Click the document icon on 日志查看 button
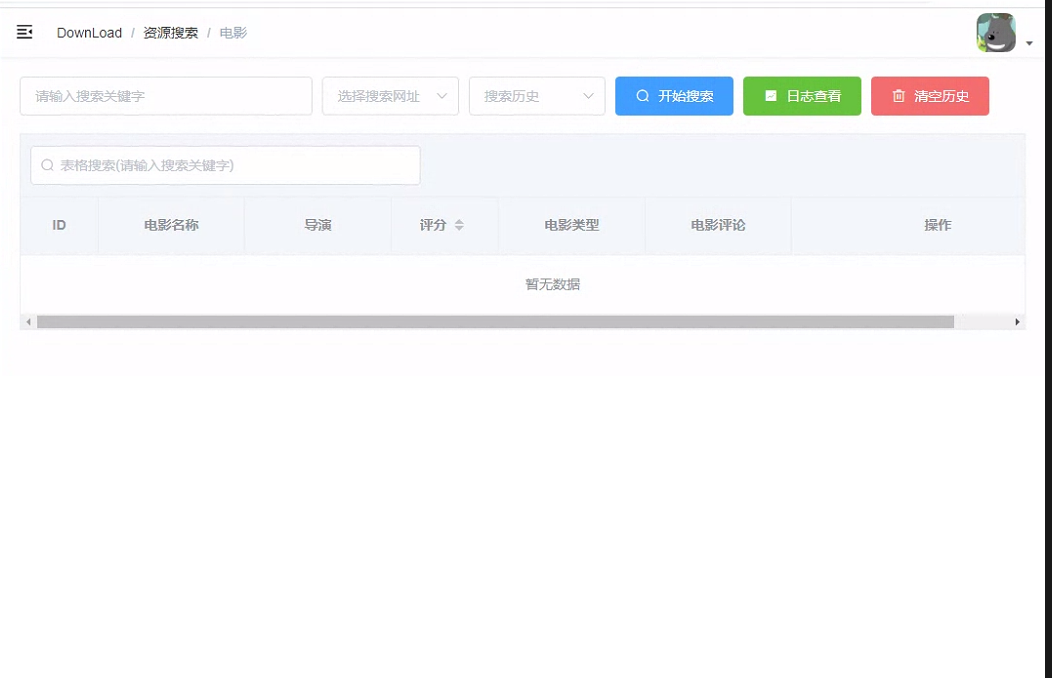The height and width of the screenshot is (678, 1052). [x=770, y=96]
